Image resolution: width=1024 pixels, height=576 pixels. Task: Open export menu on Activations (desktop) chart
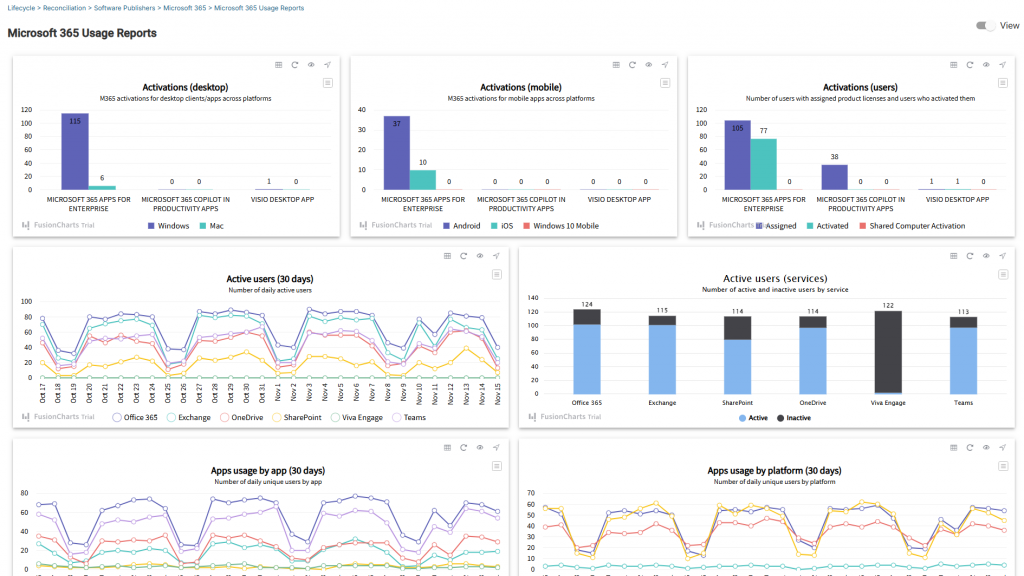(x=328, y=83)
